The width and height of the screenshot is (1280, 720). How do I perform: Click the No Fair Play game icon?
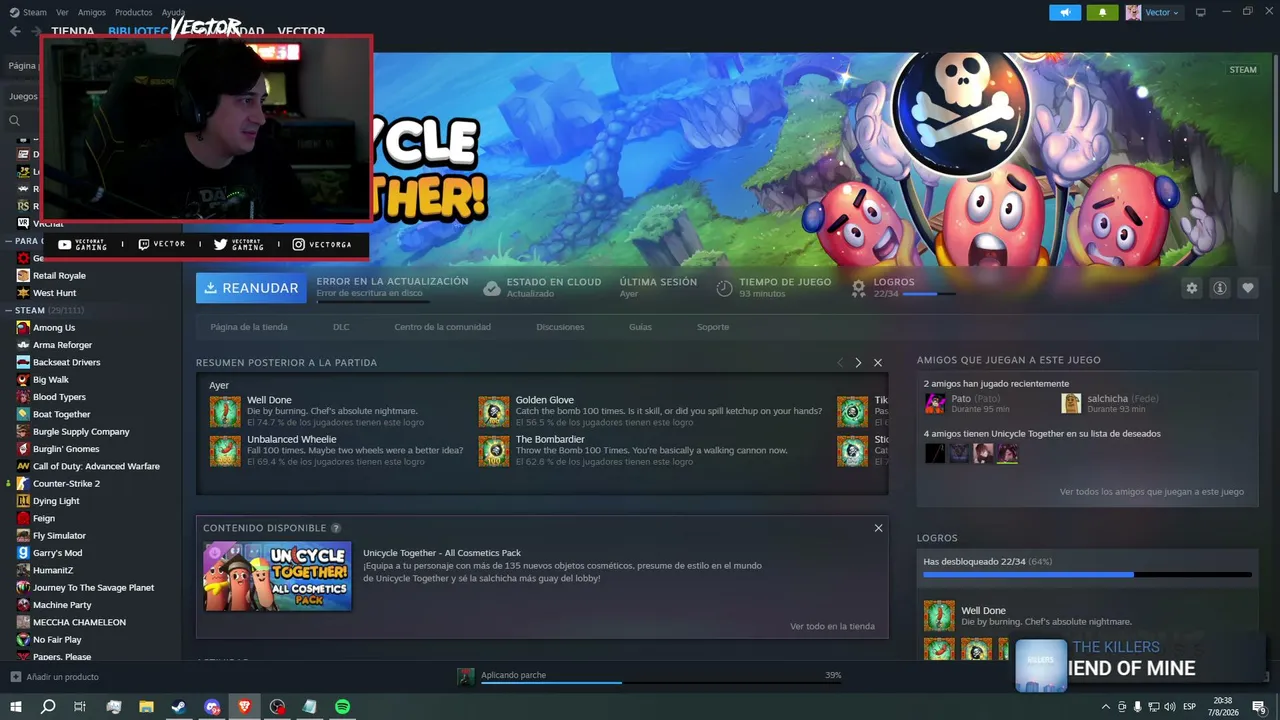point(23,640)
